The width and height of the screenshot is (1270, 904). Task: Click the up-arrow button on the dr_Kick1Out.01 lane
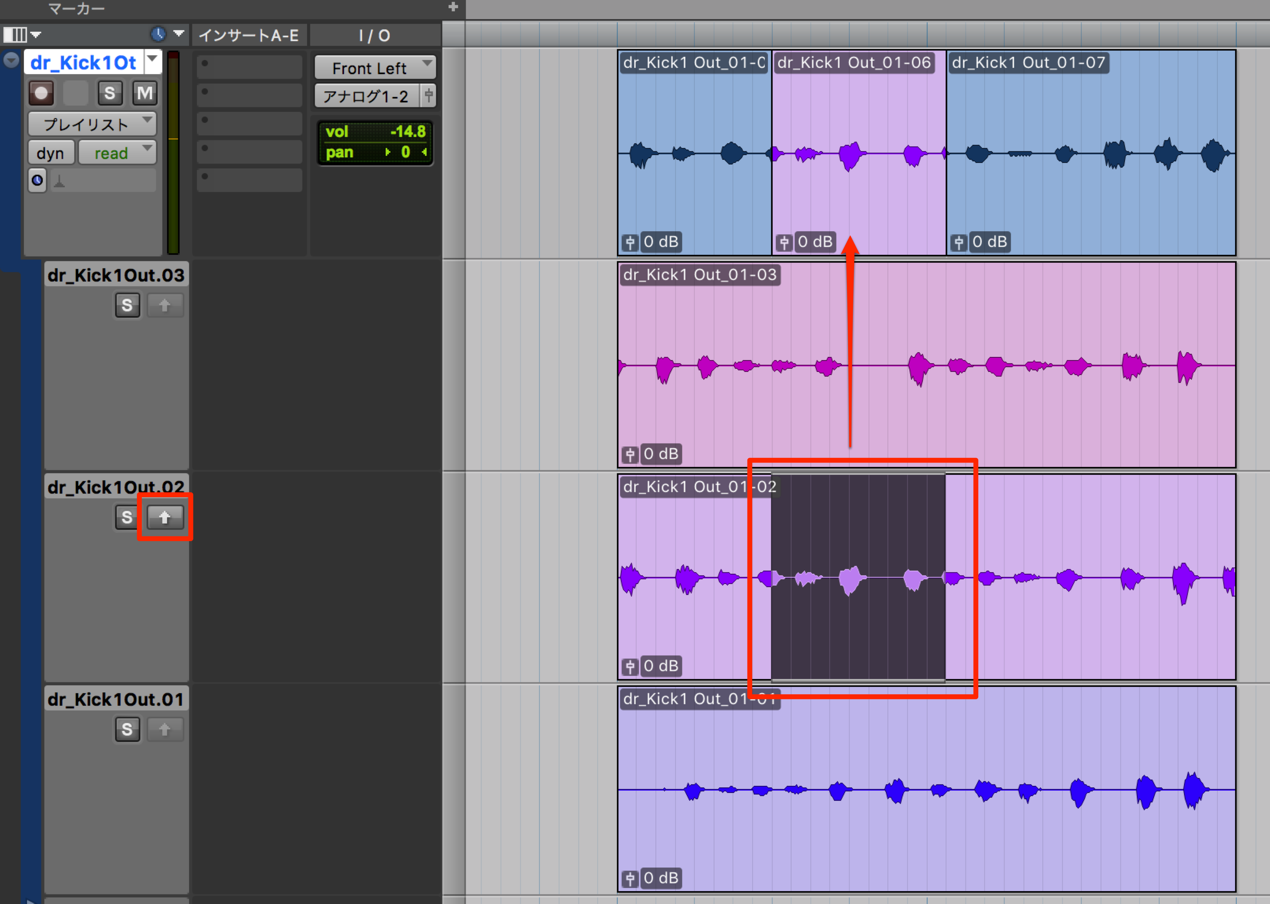click(x=165, y=729)
